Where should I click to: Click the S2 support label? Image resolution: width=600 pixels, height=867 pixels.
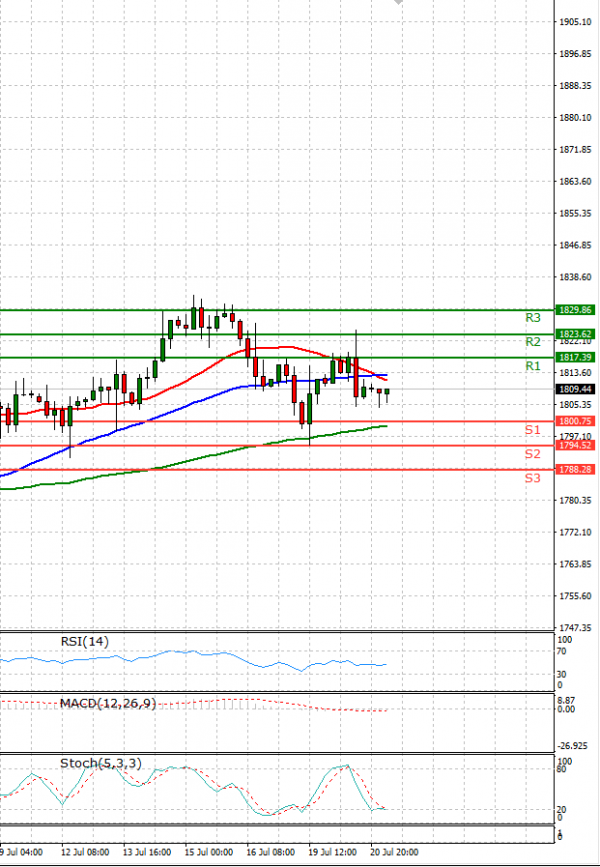pos(533,454)
